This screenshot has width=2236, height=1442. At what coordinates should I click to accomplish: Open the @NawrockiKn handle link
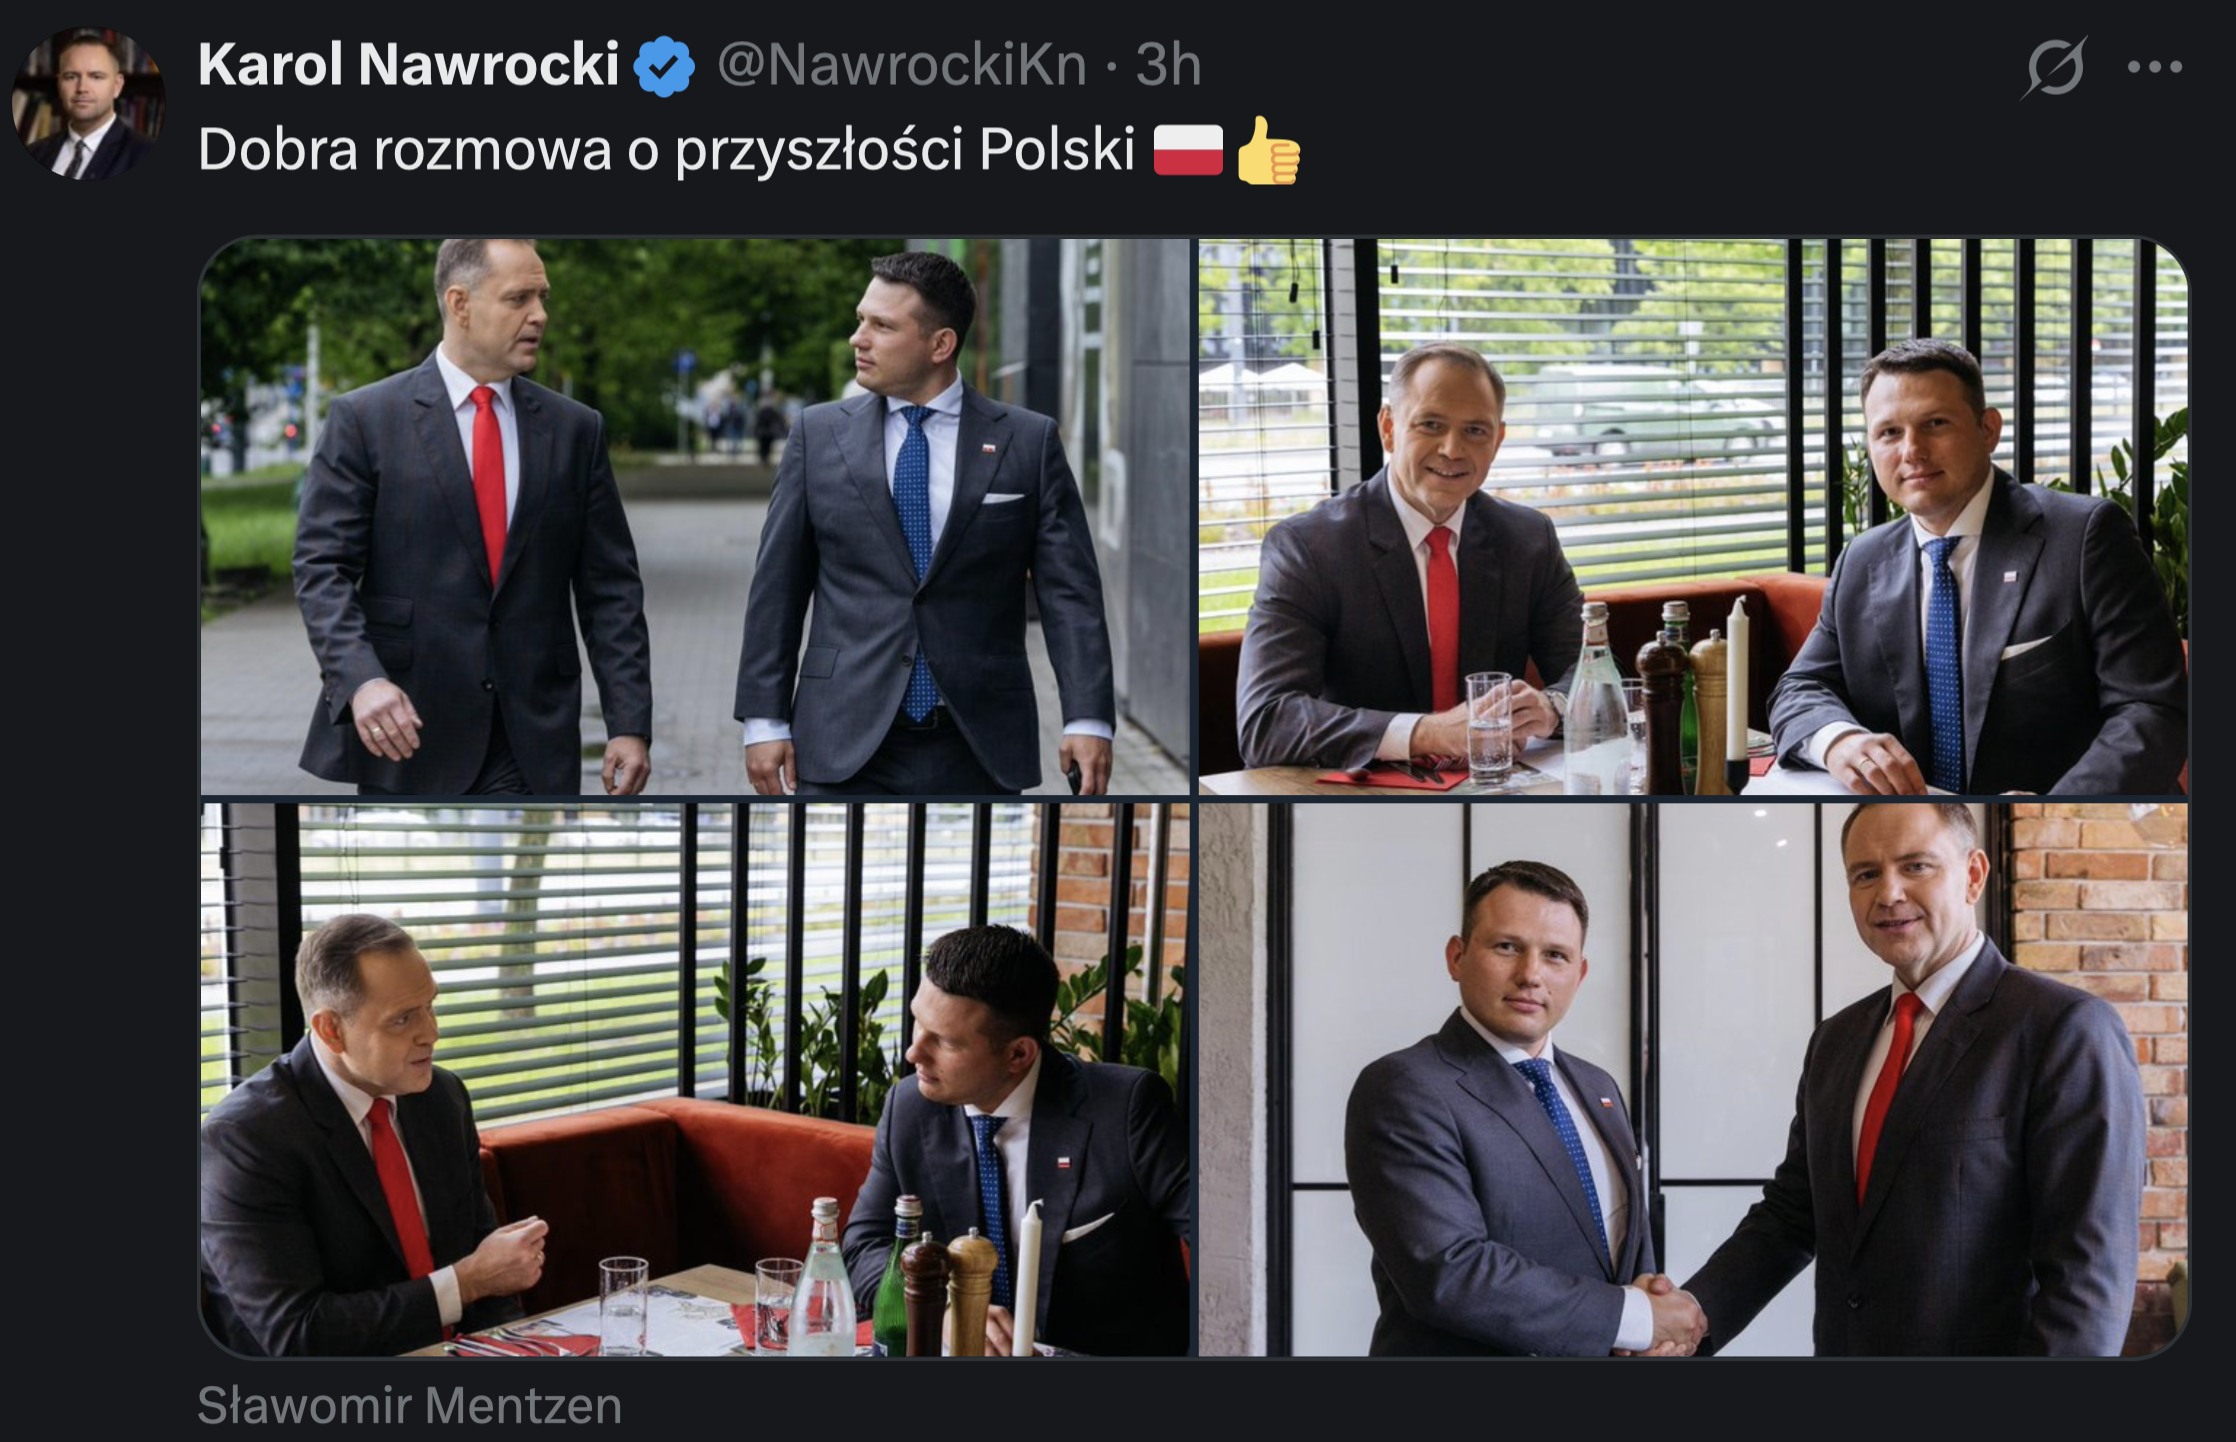tap(902, 65)
